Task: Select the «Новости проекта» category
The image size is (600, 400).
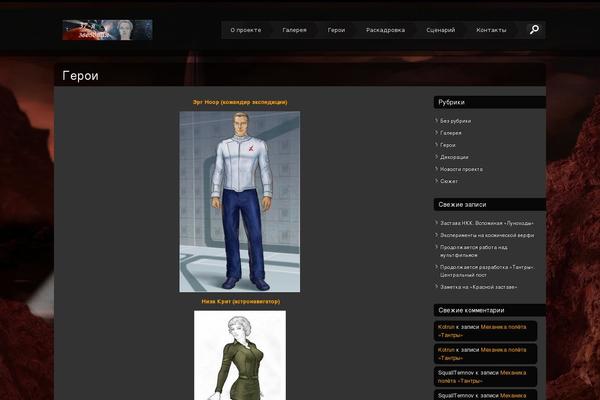Action: (461, 169)
